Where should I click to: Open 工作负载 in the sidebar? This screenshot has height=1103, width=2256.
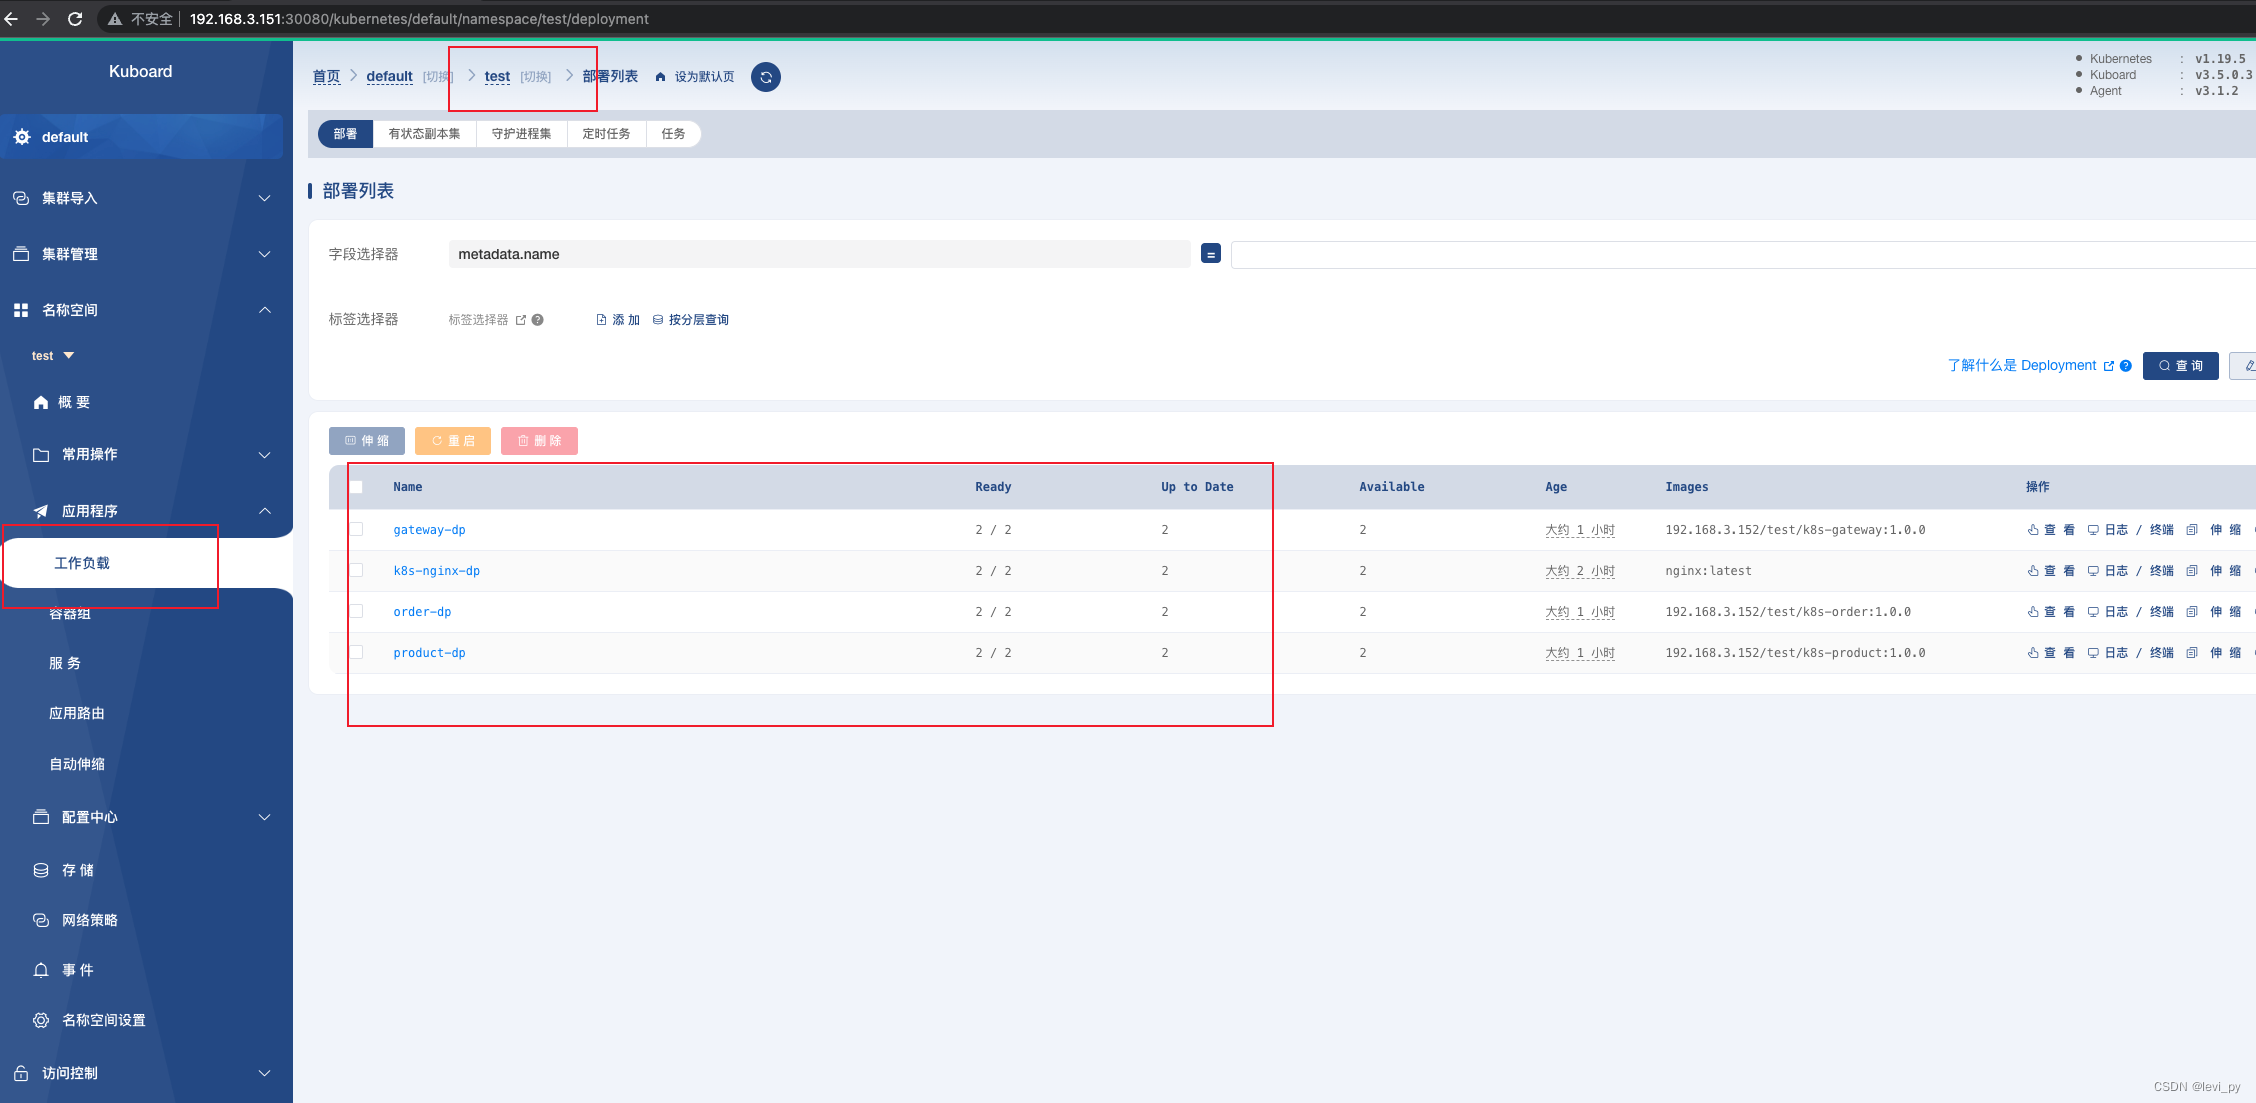pos(82,563)
